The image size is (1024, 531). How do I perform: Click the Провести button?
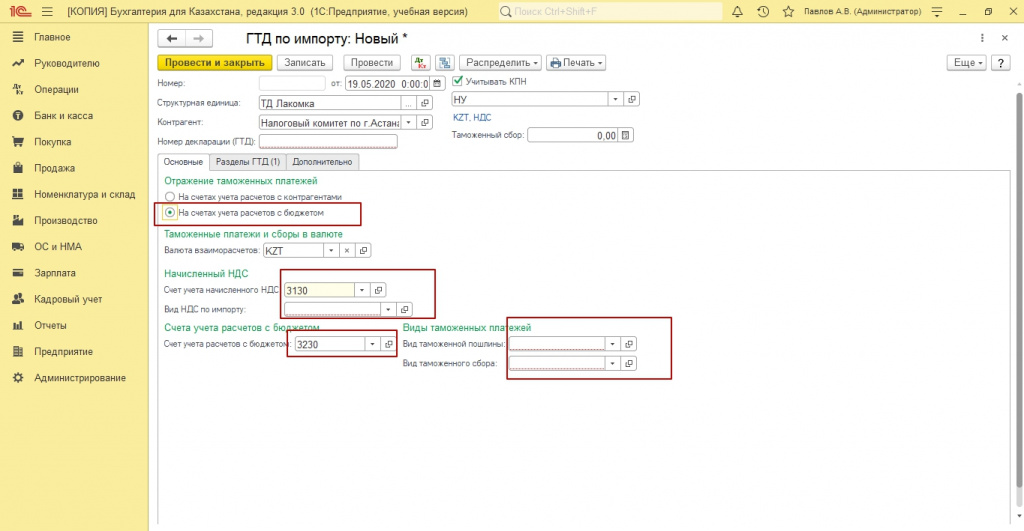click(372, 63)
